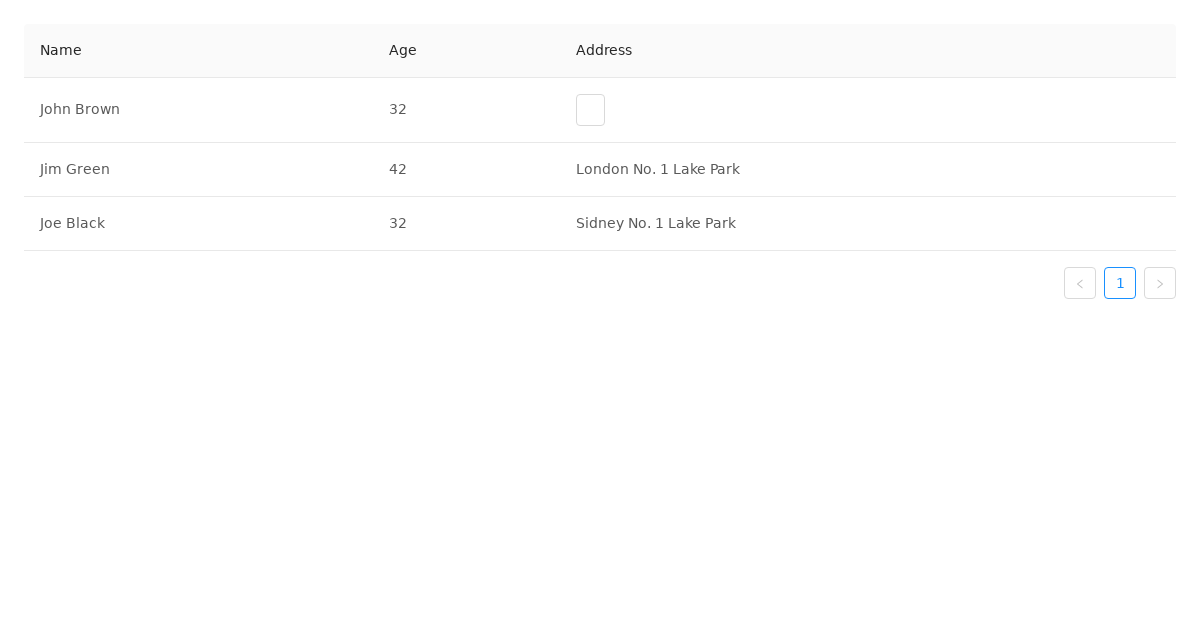The height and width of the screenshot is (630, 1200).
Task: Click Joe Black's age value 32
Action: (x=398, y=223)
